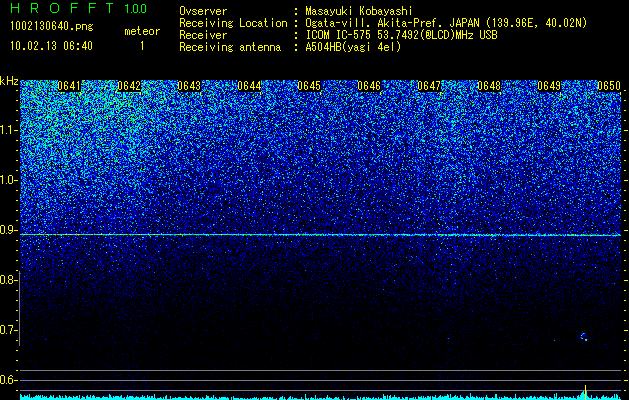
Task: Click the 0647 time marker
Action: 429,86
